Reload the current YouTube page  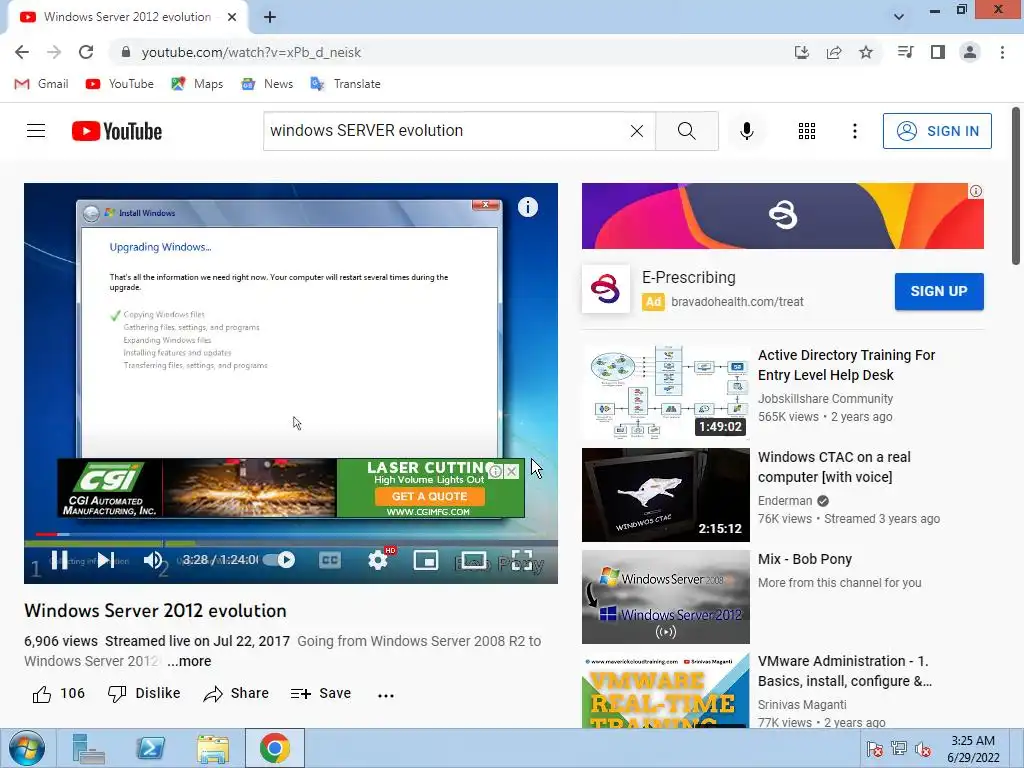(x=86, y=52)
